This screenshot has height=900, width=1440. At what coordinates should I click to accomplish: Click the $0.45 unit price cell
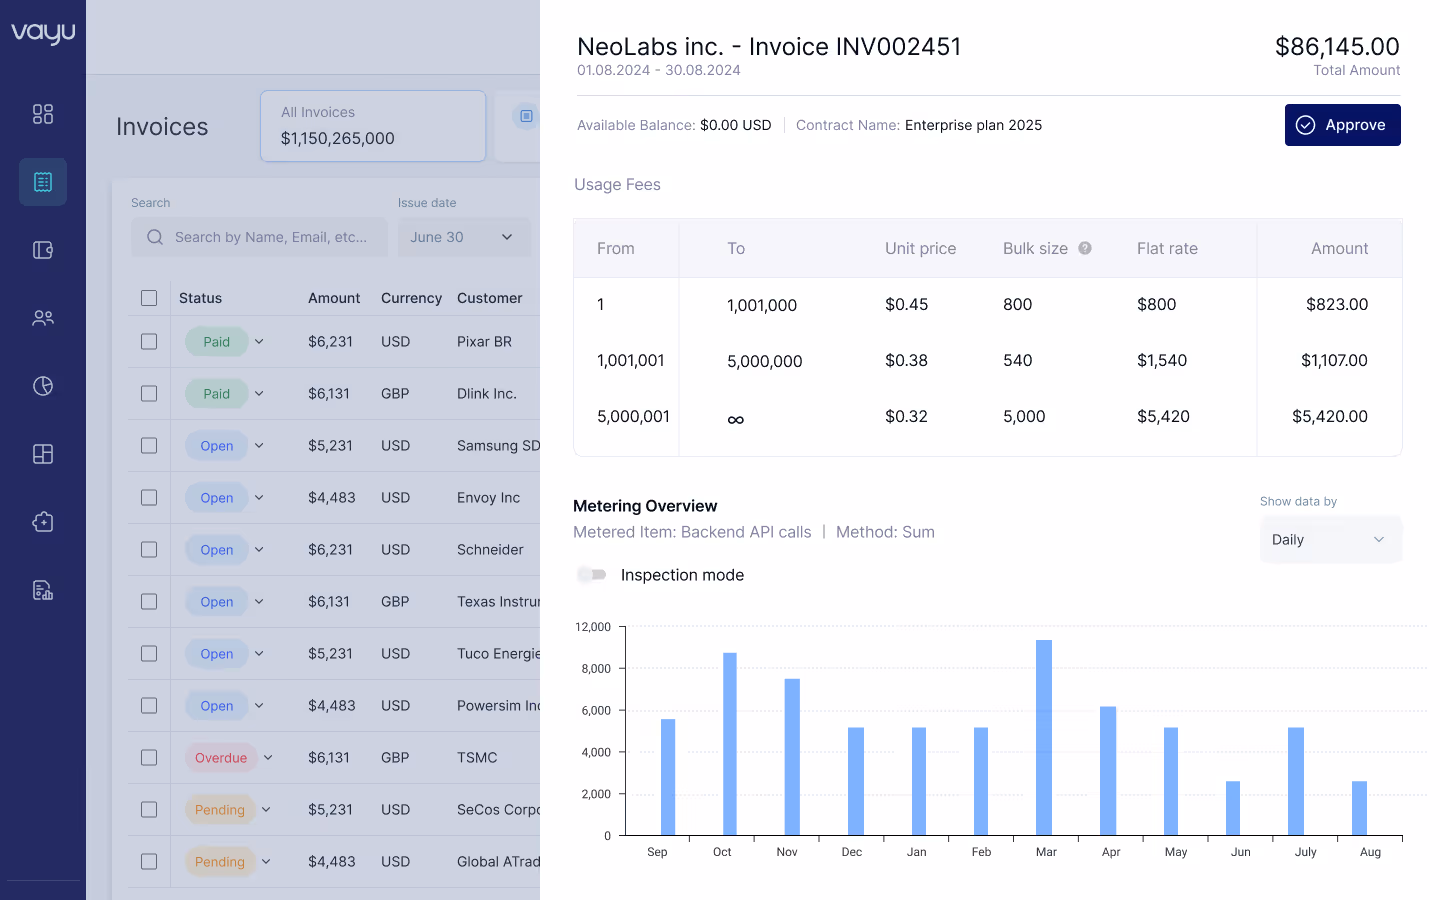[906, 304]
